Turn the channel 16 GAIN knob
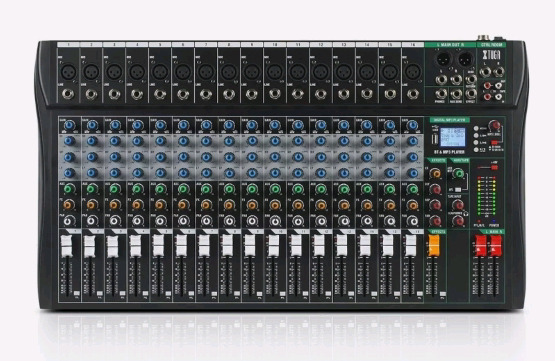This screenshot has height=361, width=555. tap(413, 125)
